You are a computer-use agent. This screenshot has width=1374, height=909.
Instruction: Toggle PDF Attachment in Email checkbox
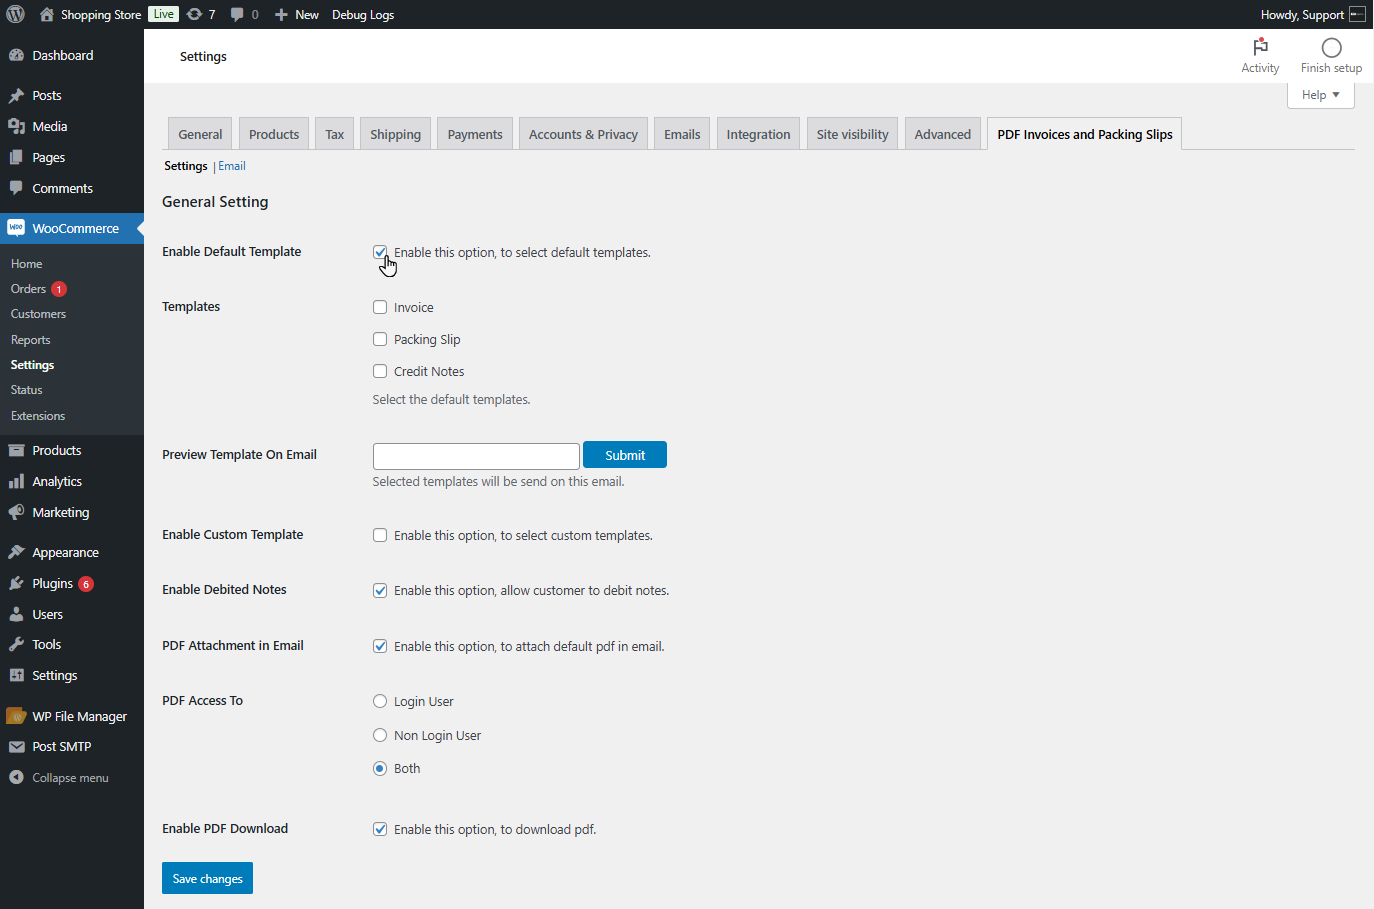pyautogui.click(x=380, y=646)
